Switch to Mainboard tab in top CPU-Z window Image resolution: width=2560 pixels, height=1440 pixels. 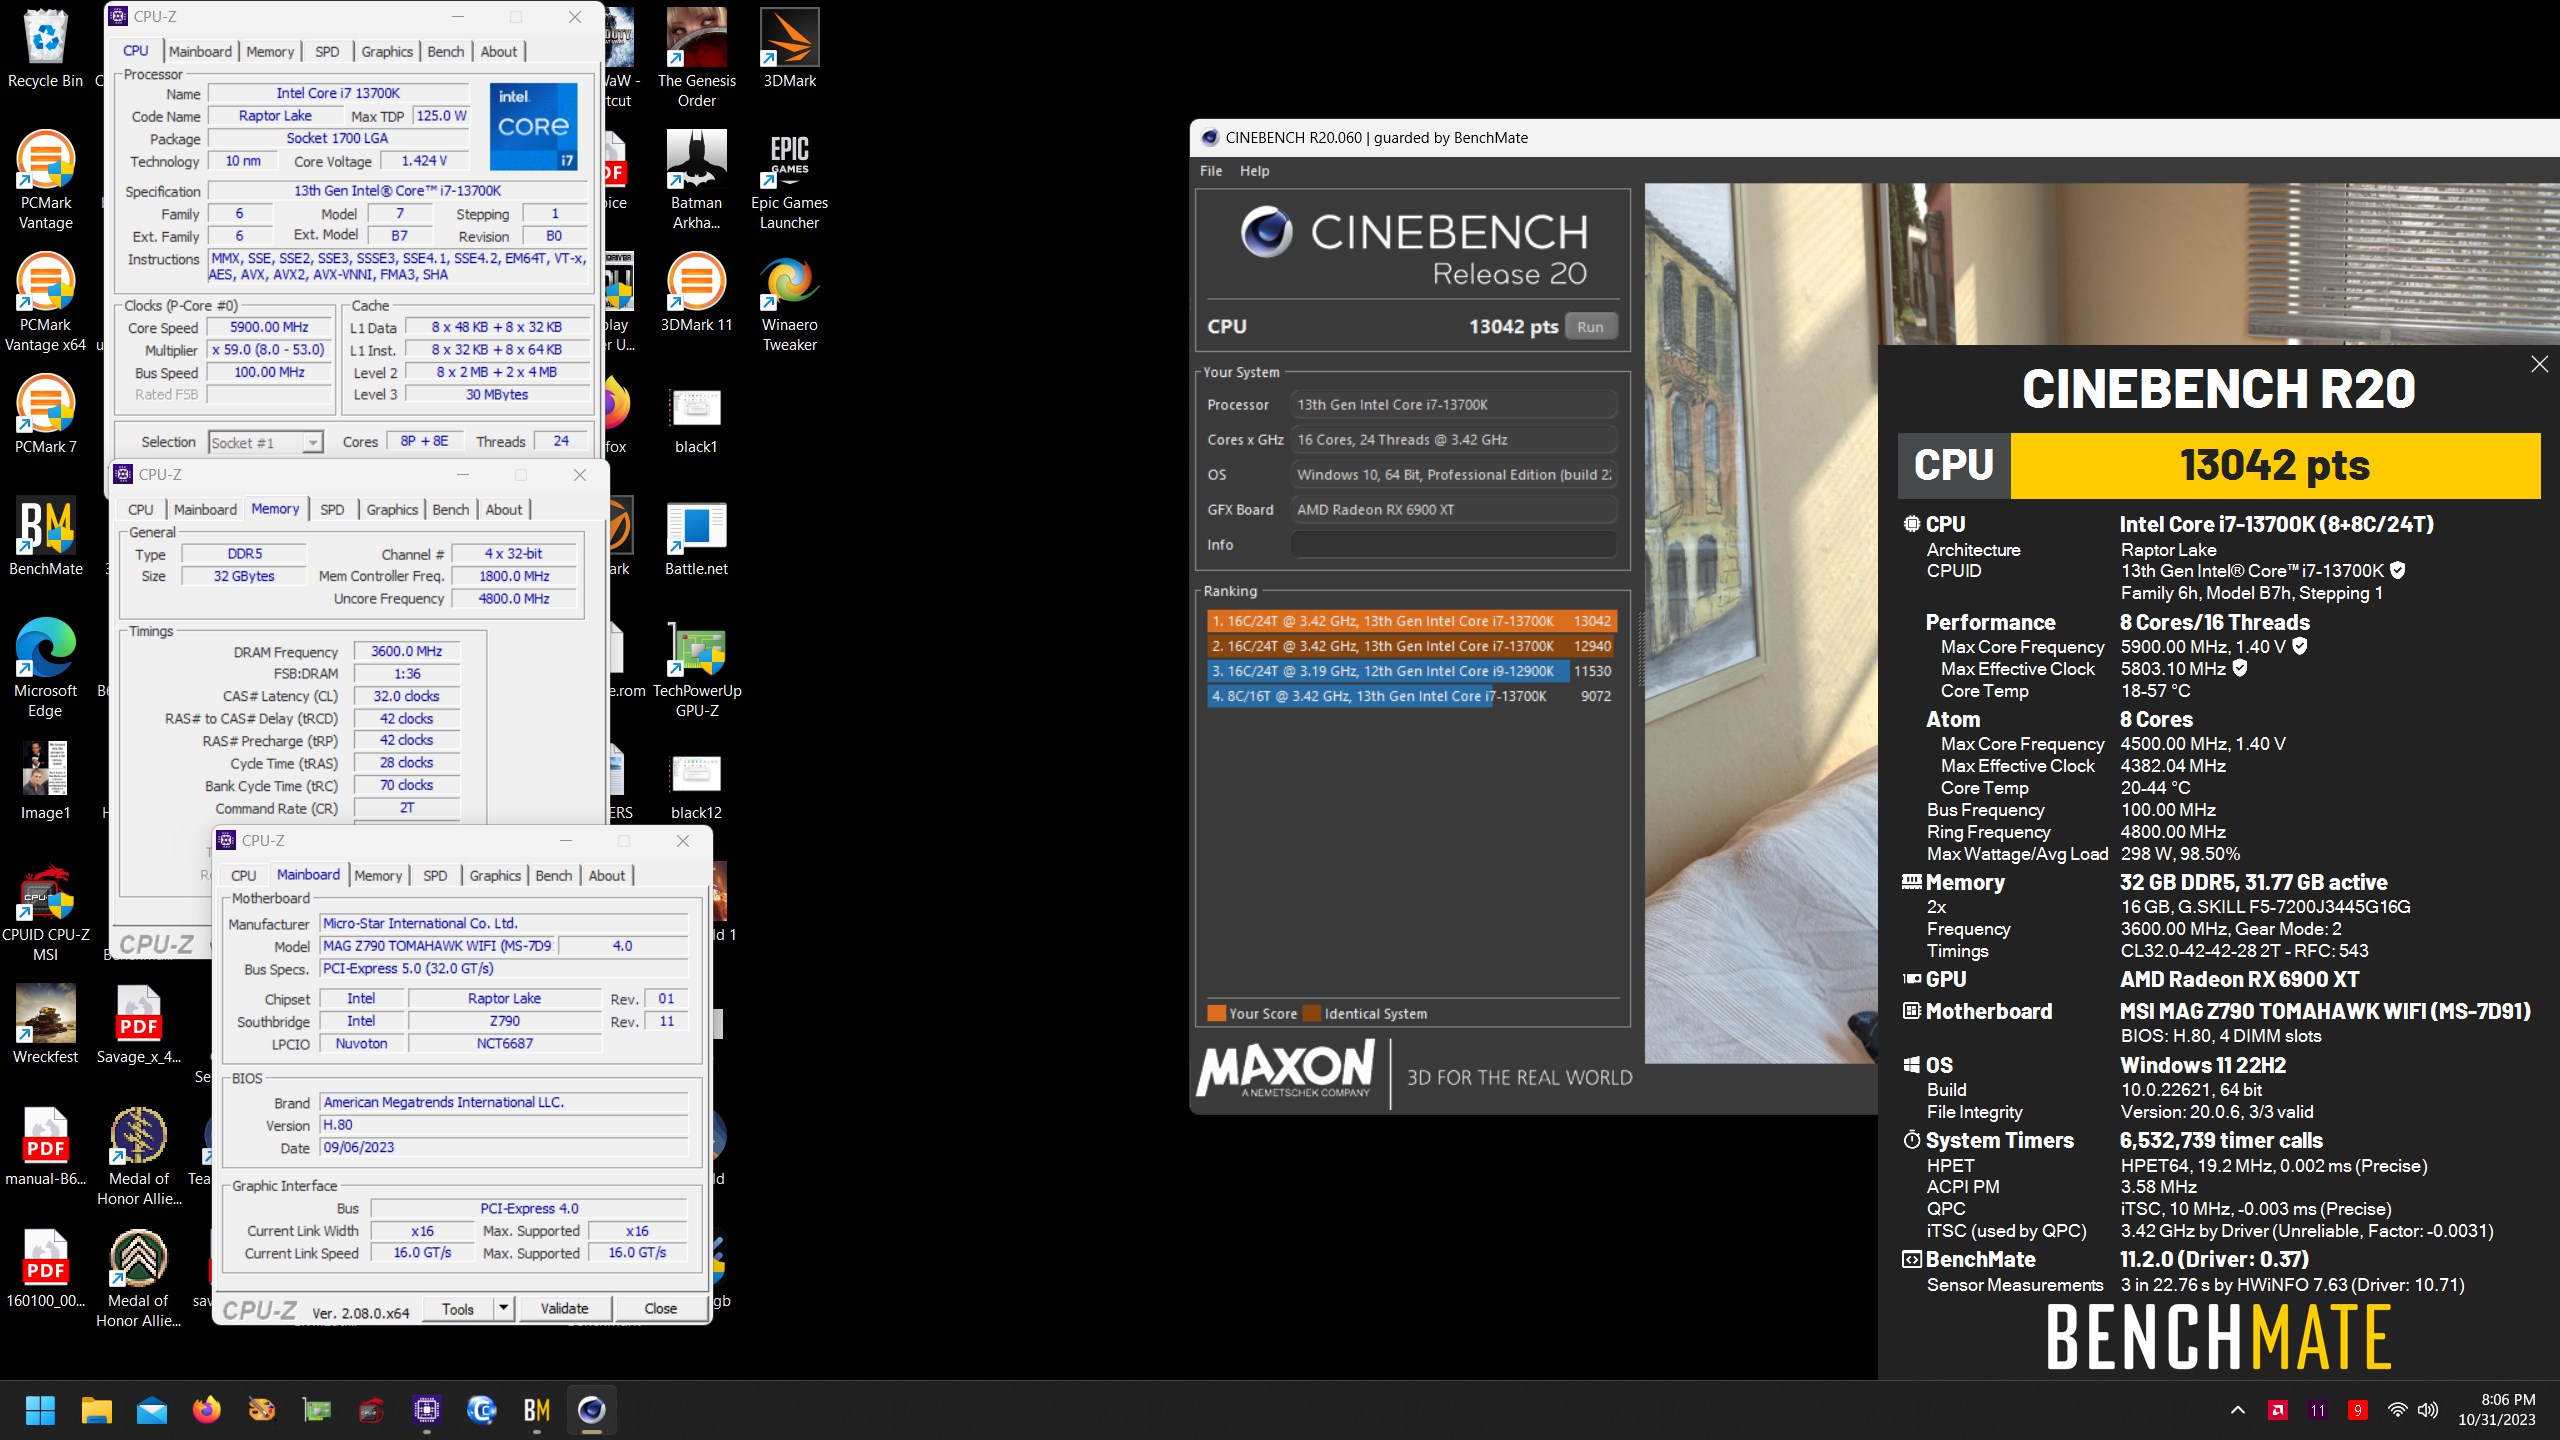[200, 51]
